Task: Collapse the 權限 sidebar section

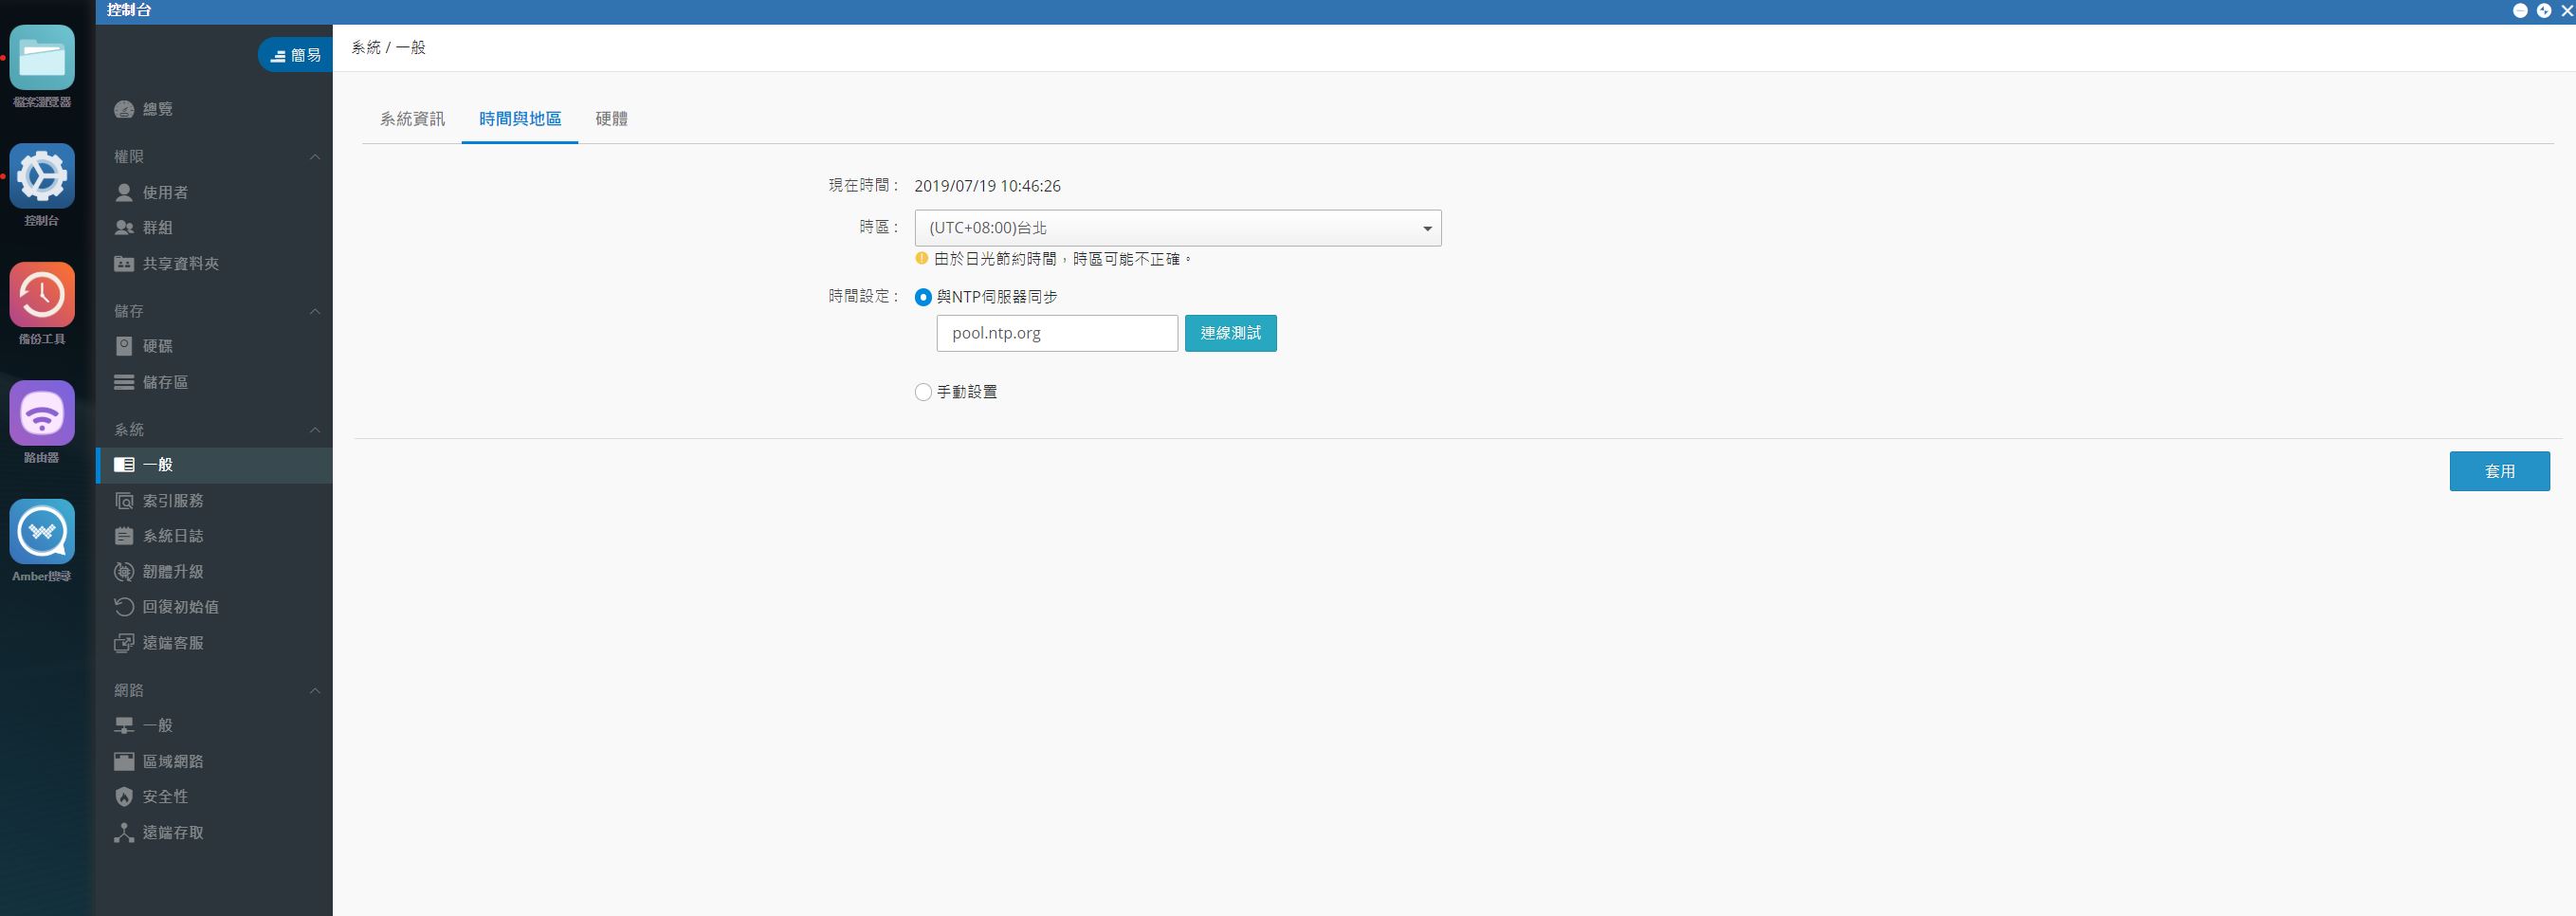Action: coord(315,157)
